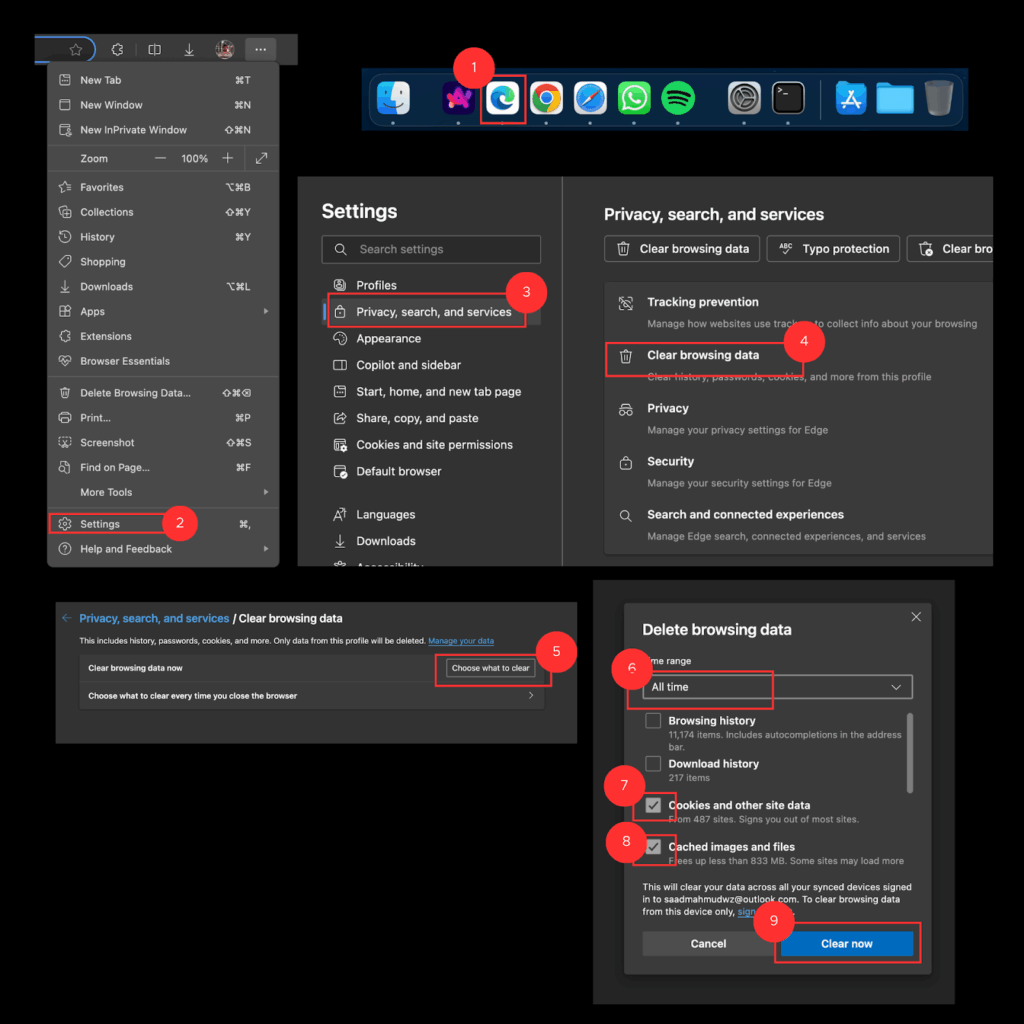Check the Download history checkbox

(652, 764)
